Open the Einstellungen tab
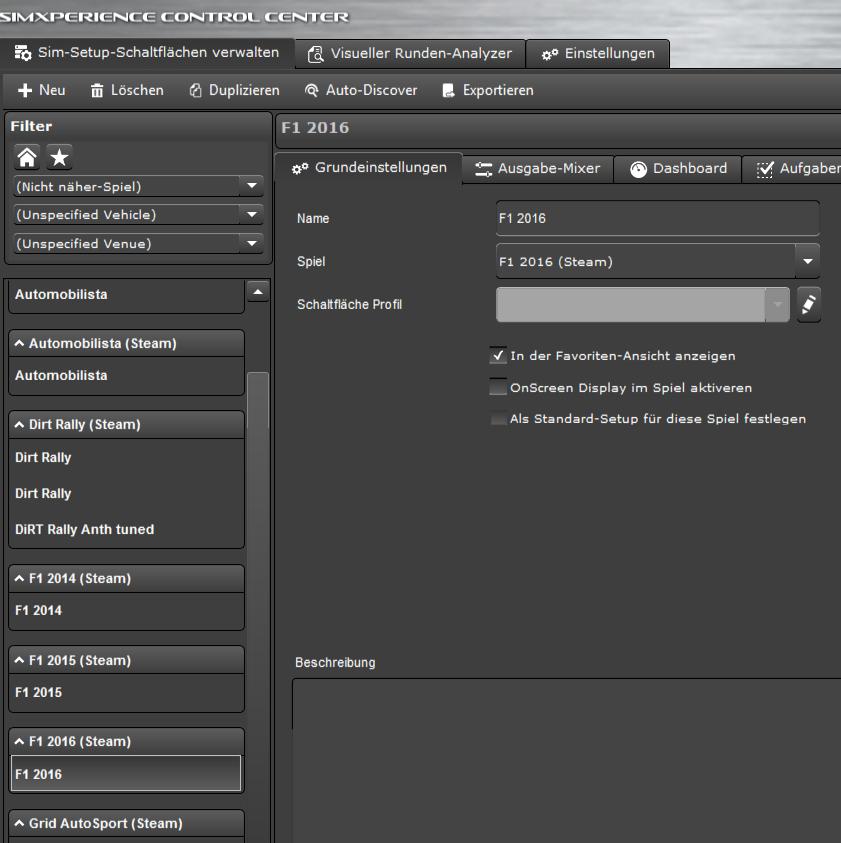The image size is (841, 843). coord(598,54)
